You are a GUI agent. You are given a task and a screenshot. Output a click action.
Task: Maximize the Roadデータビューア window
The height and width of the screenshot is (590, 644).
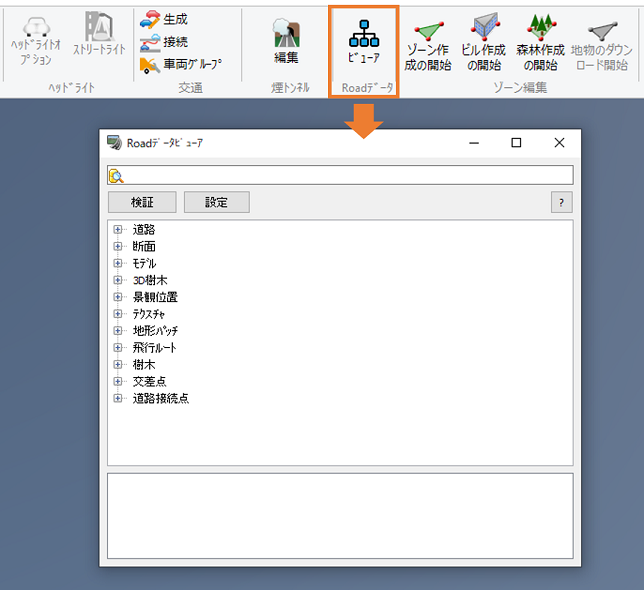tap(516, 142)
